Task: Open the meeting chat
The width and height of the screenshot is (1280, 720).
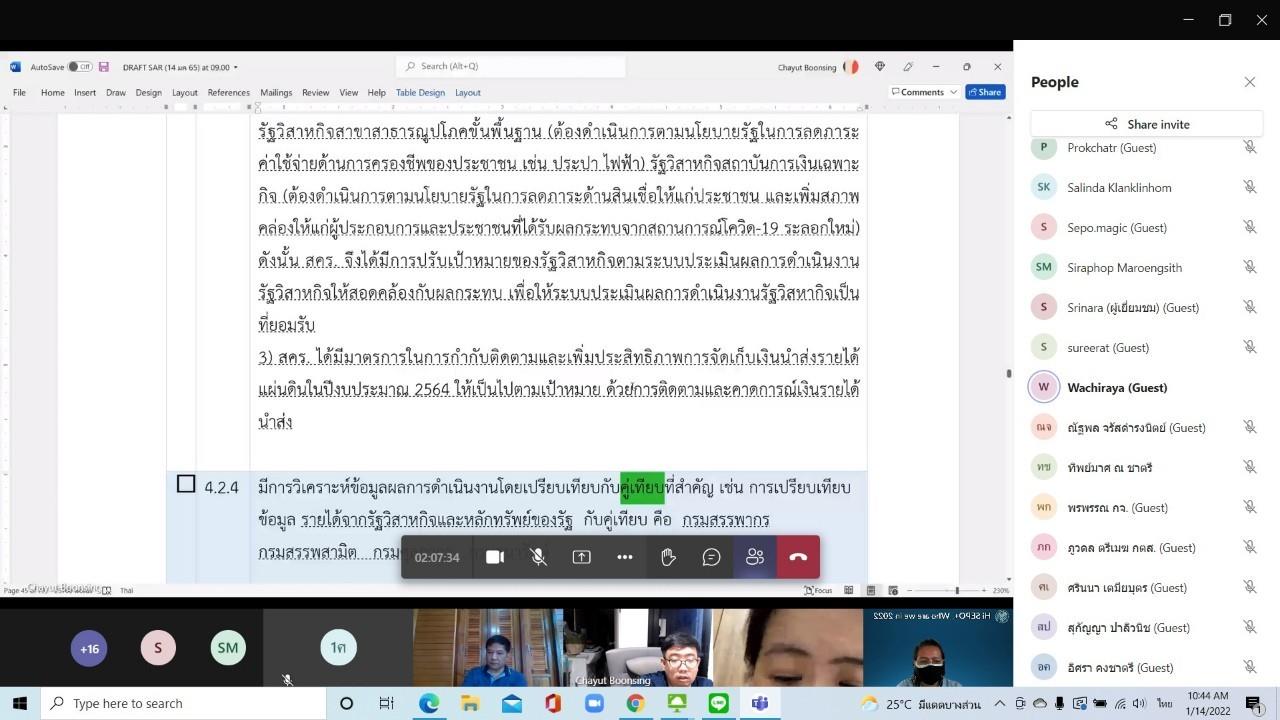Action: tap(711, 557)
